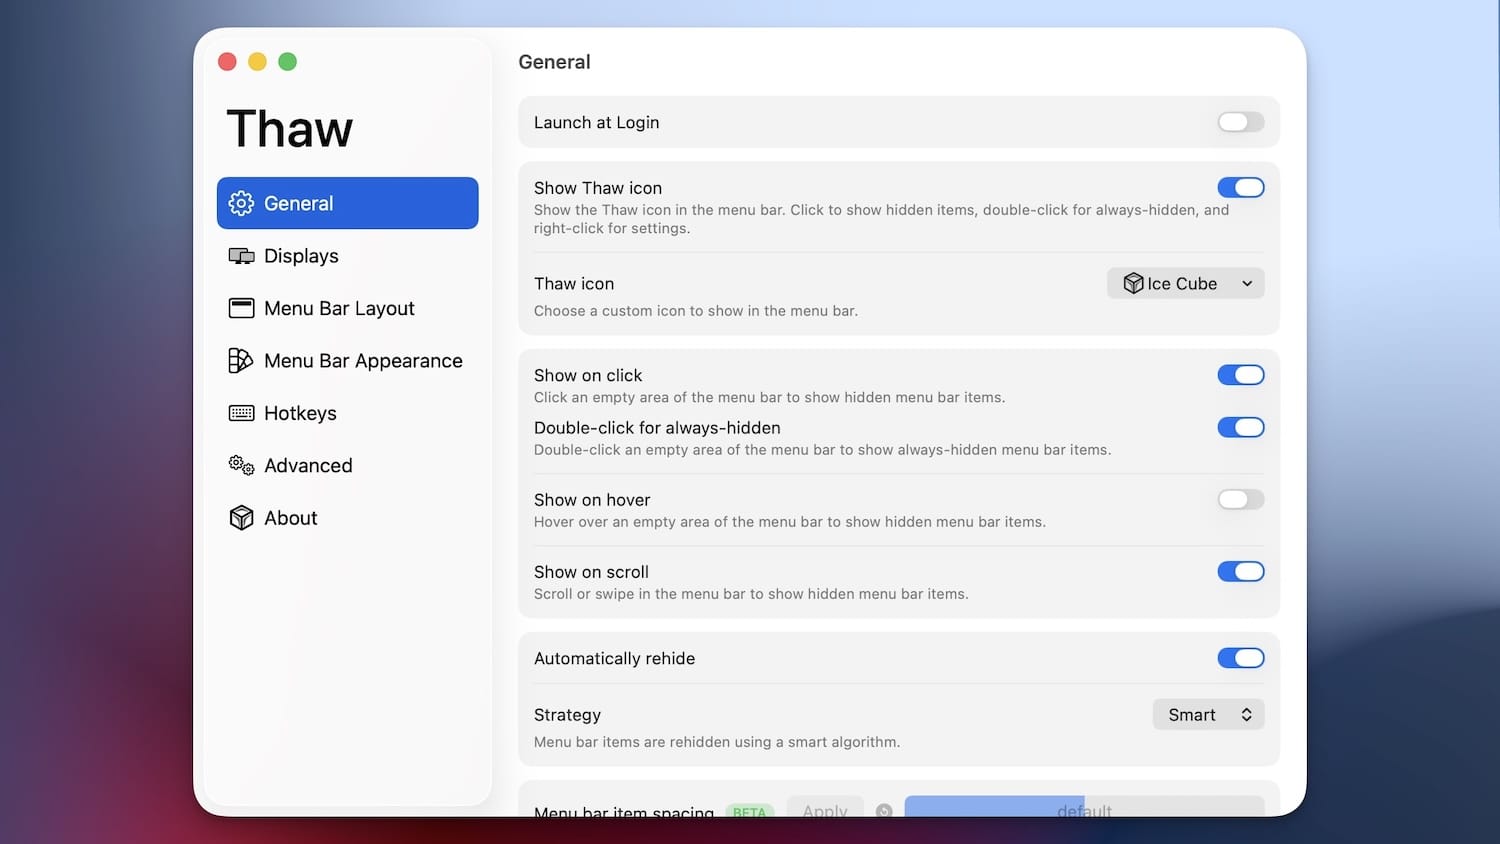
Task: Select the Advanced section
Action: click(347, 465)
